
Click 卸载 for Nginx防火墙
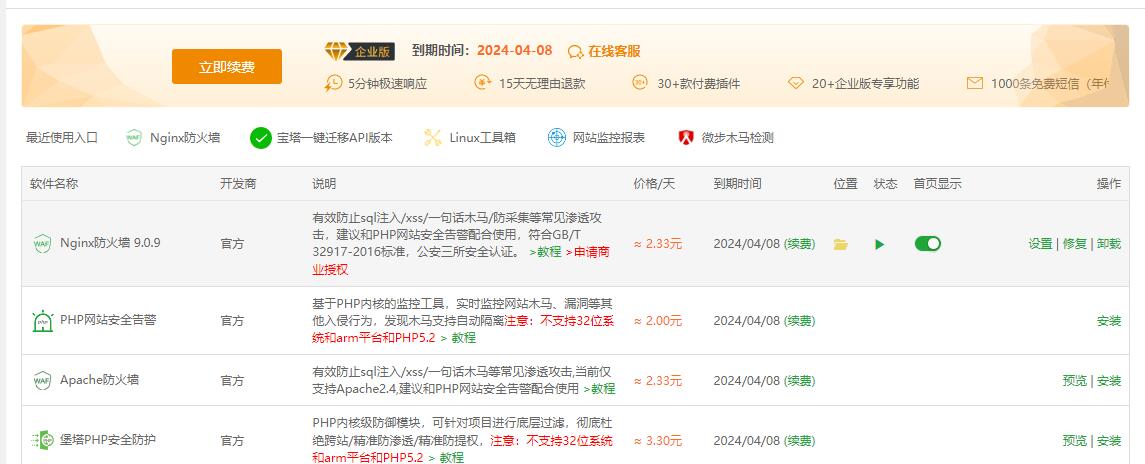[1109, 244]
